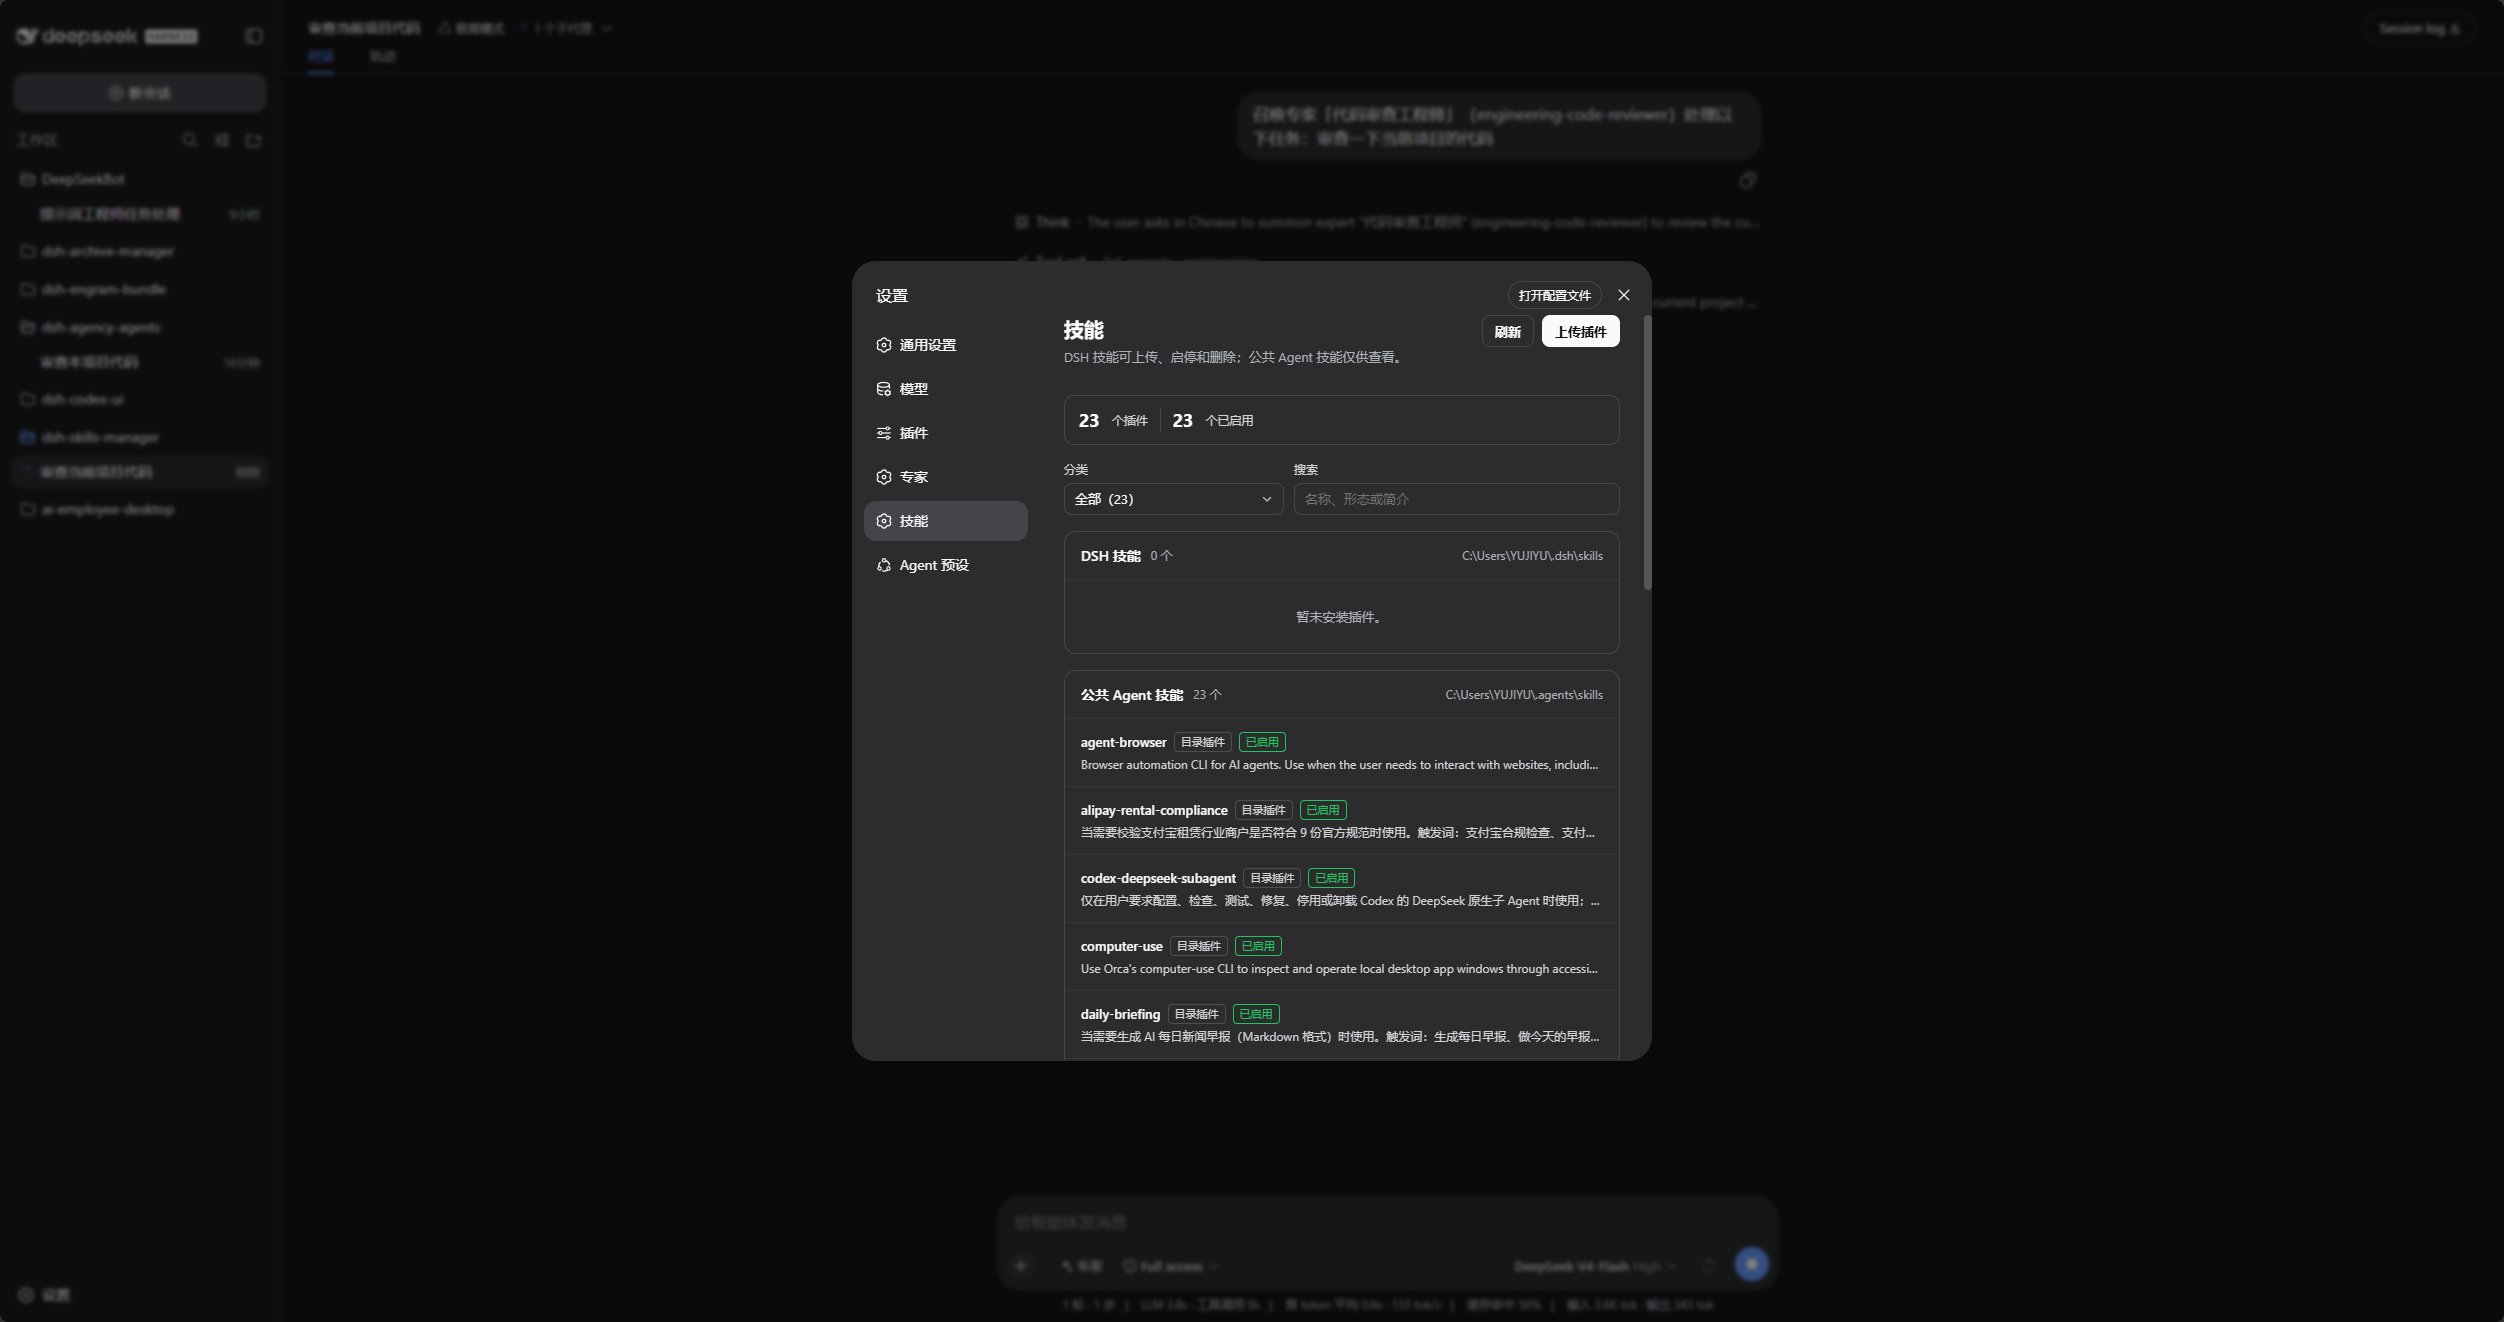The width and height of the screenshot is (2504, 1322).
Task: Click the agent-browser skill name
Action: [1123, 742]
